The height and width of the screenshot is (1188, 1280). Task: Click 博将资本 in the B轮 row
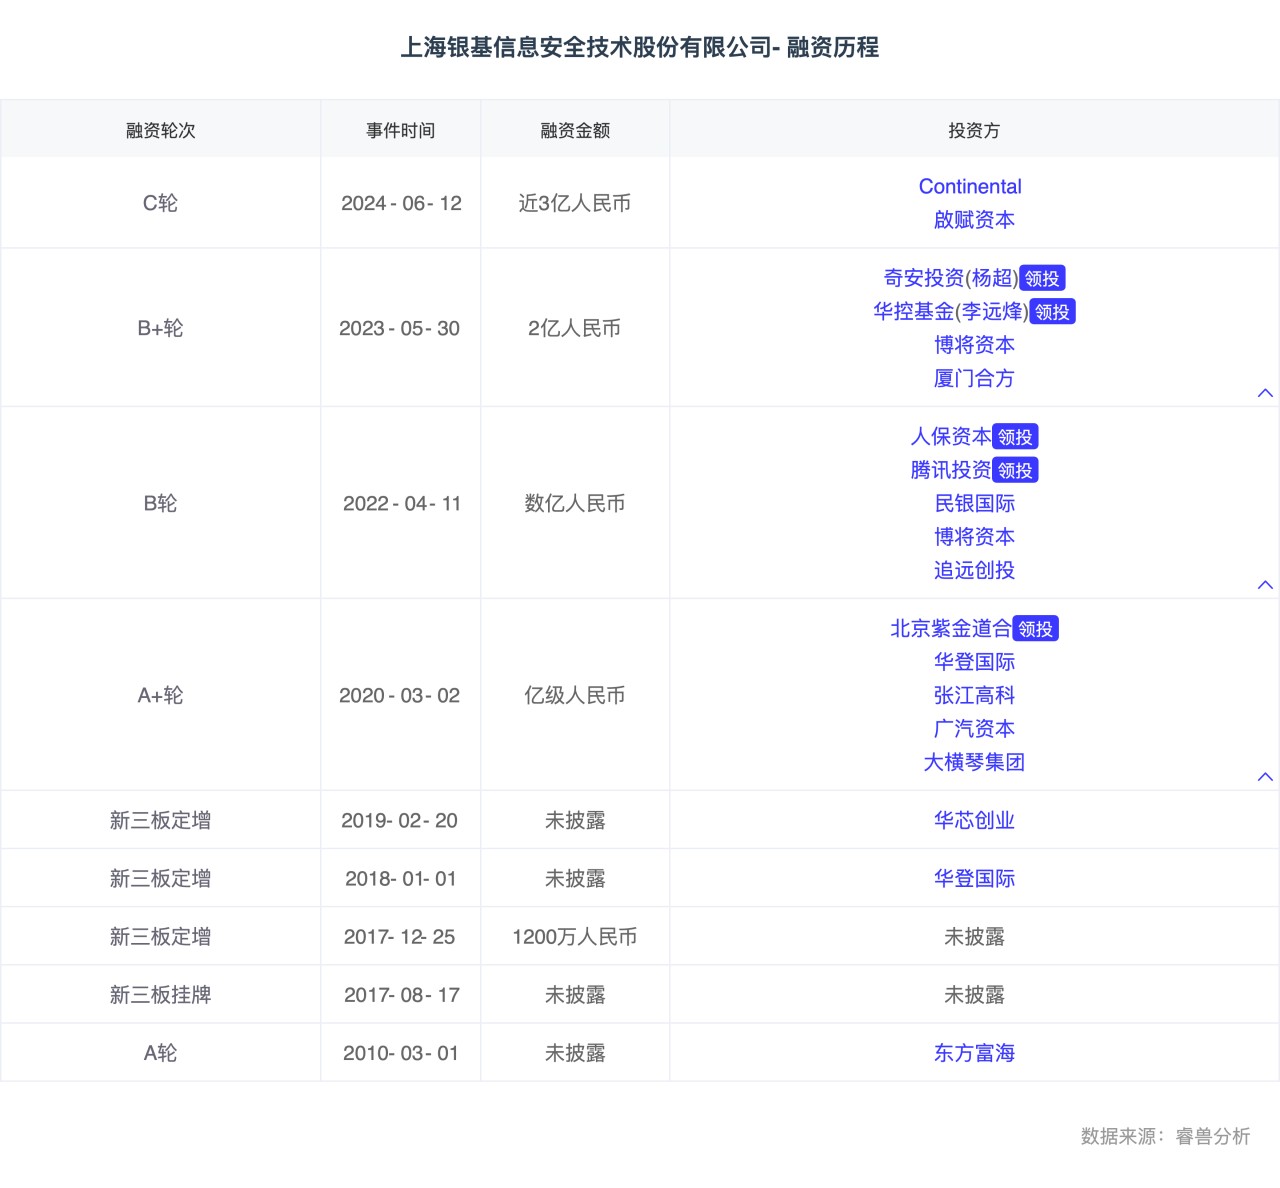coord(974,537)
